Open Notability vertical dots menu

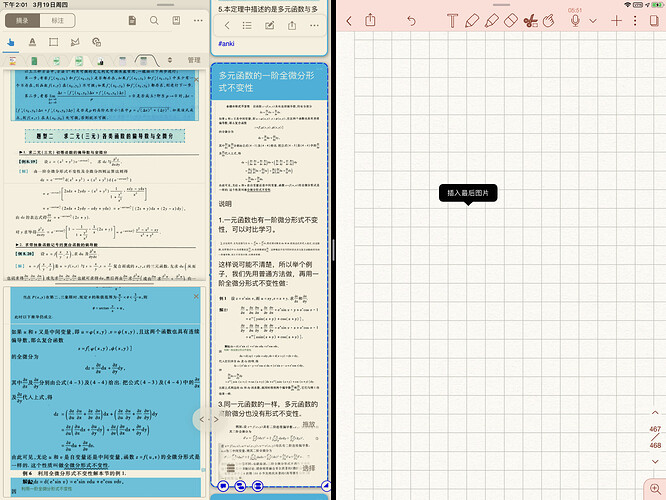(x=635, y=21)
